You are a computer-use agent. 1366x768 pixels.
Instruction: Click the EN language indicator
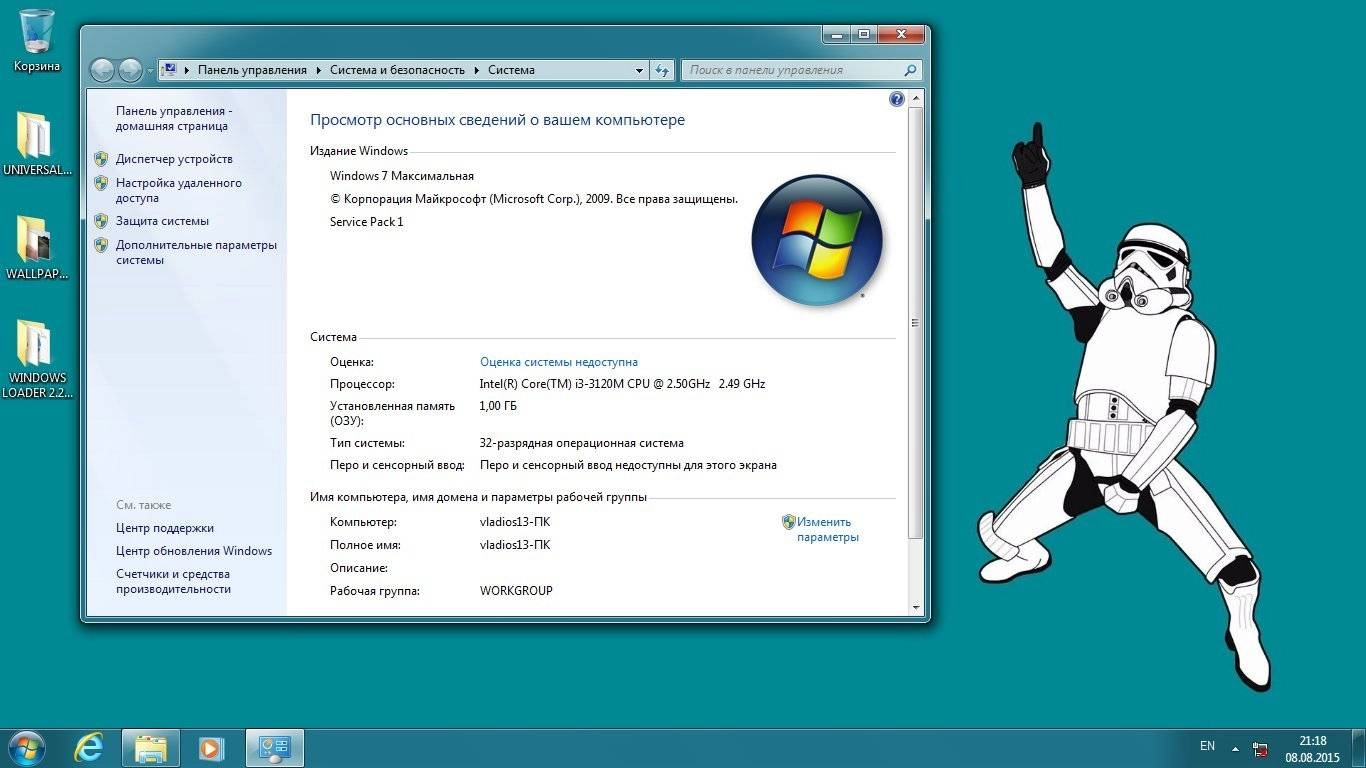tap(1207, 746)
